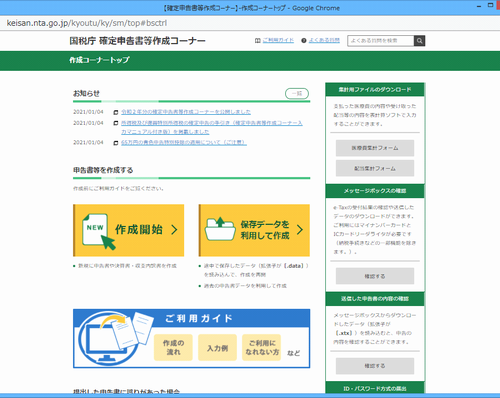Open the first 2021/01/04 news link
The width and height of the screenshot is (500, 398).
[x=186, y=112]
